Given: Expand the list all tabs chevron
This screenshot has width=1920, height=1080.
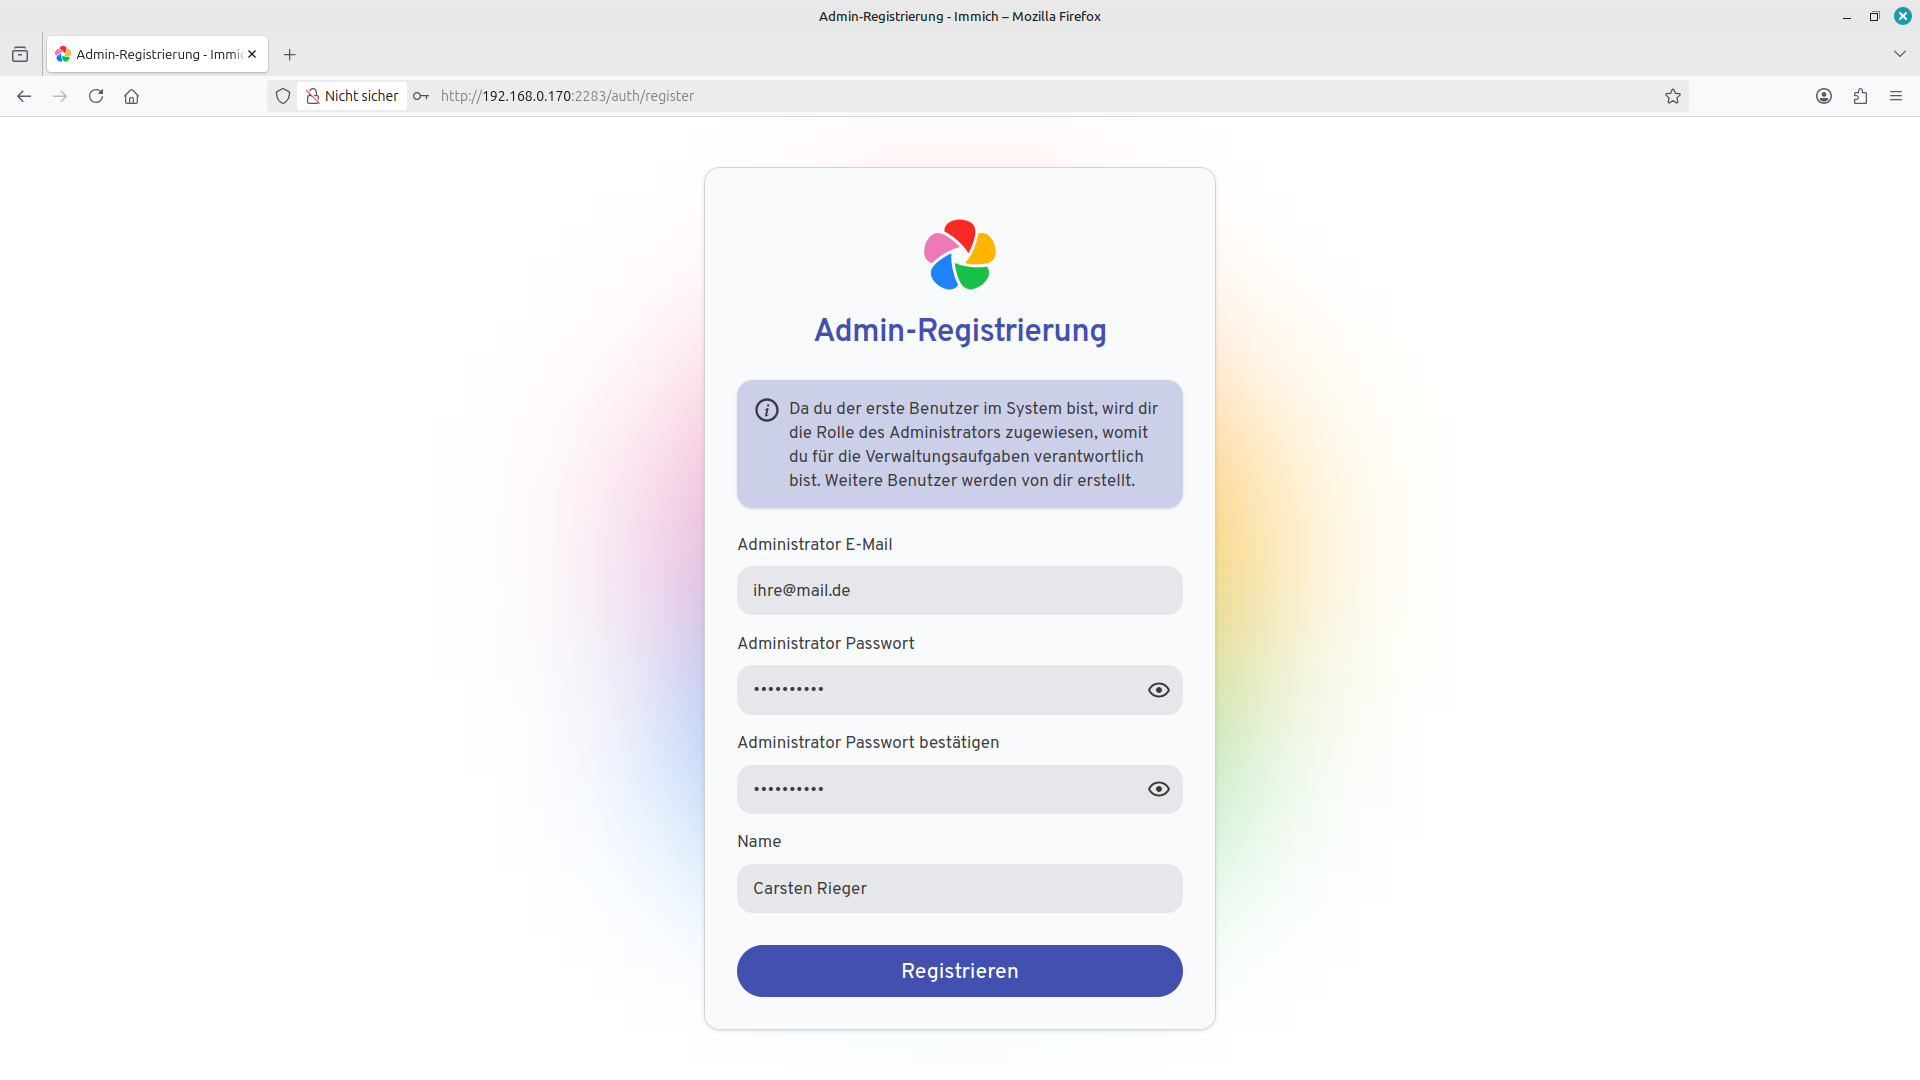Looking at the screenshot, I should click(1900, 54).
